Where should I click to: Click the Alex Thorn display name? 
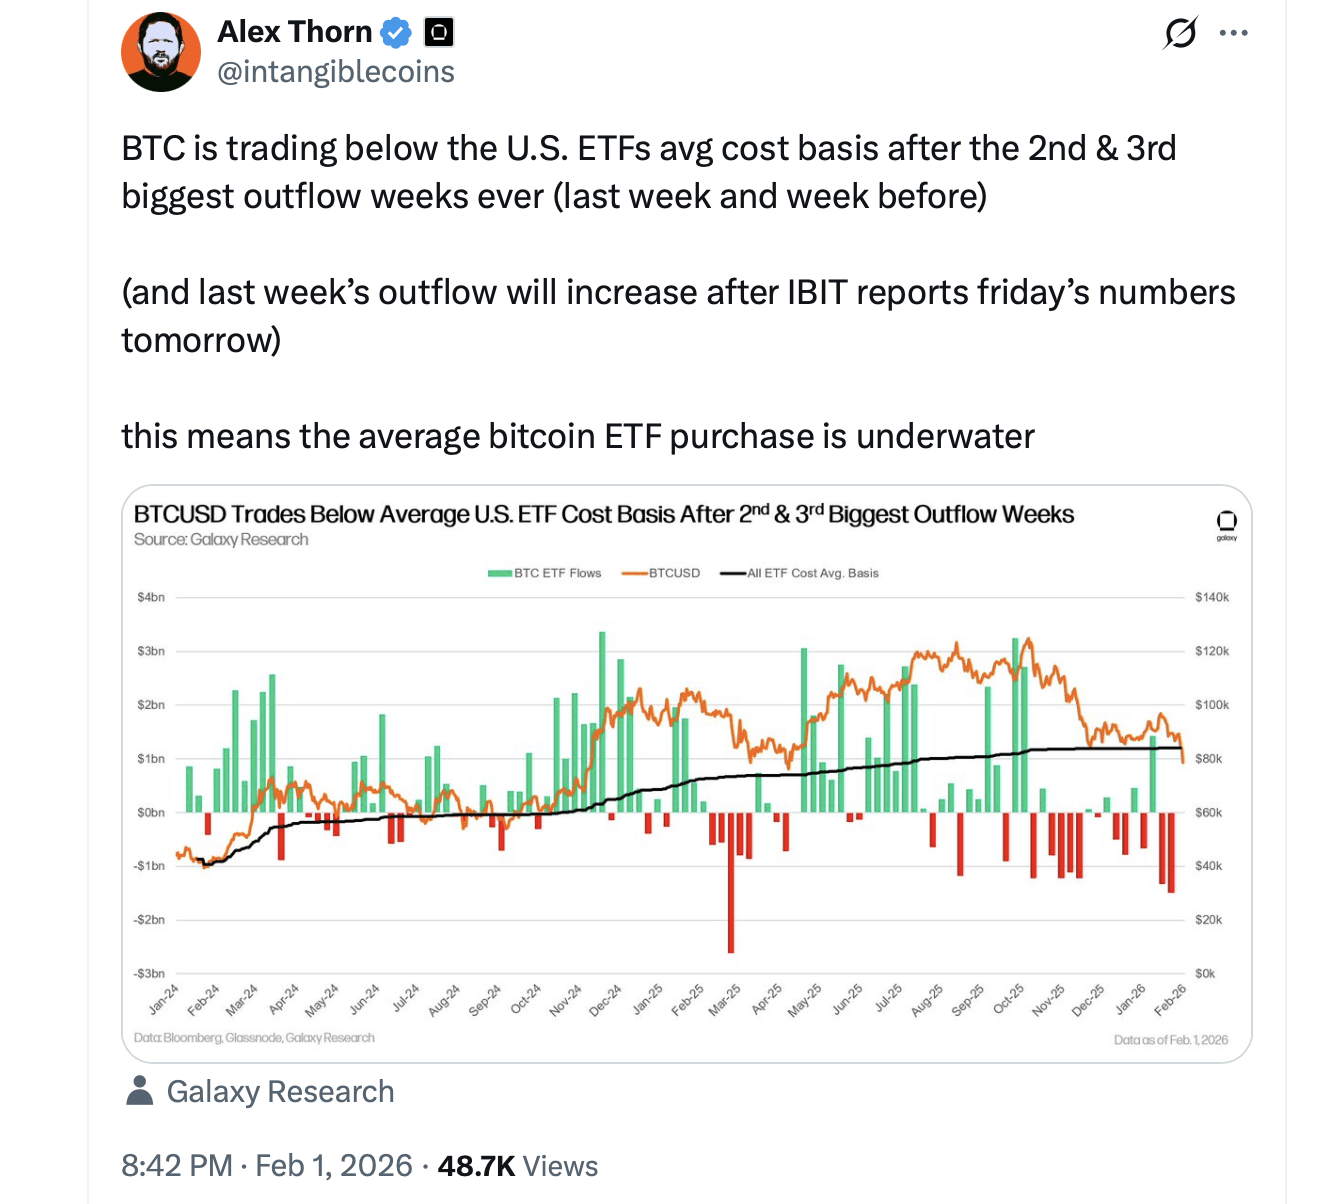(x=294, y=32)
